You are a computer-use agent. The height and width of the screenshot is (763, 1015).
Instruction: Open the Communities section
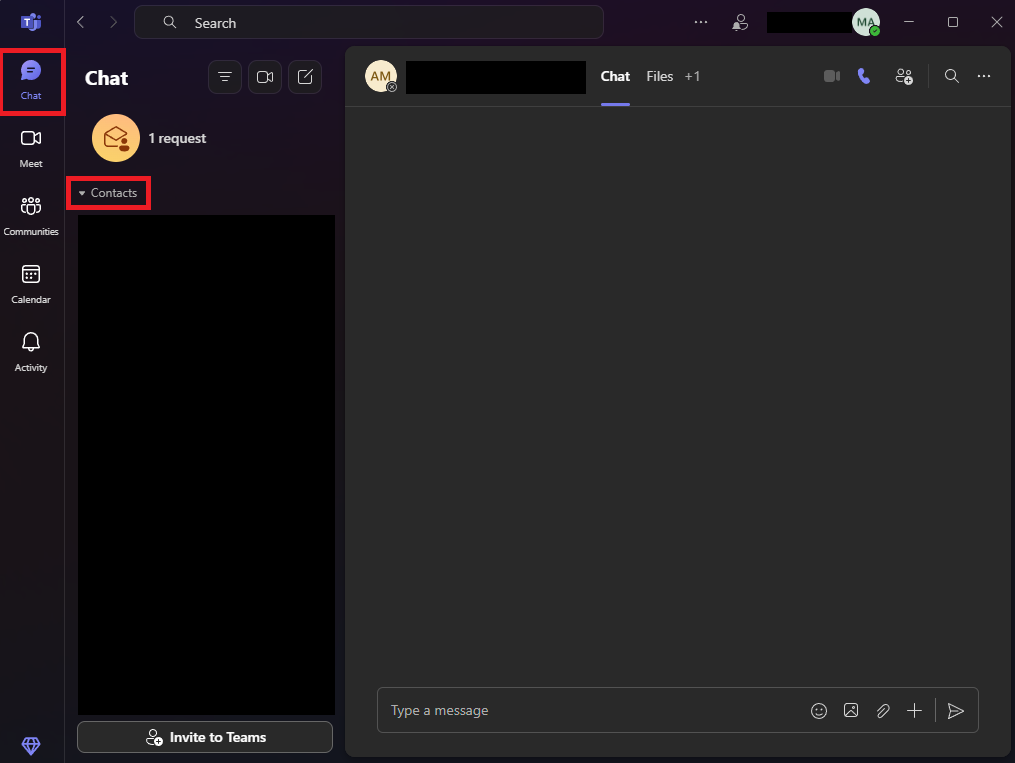[31, 217]
